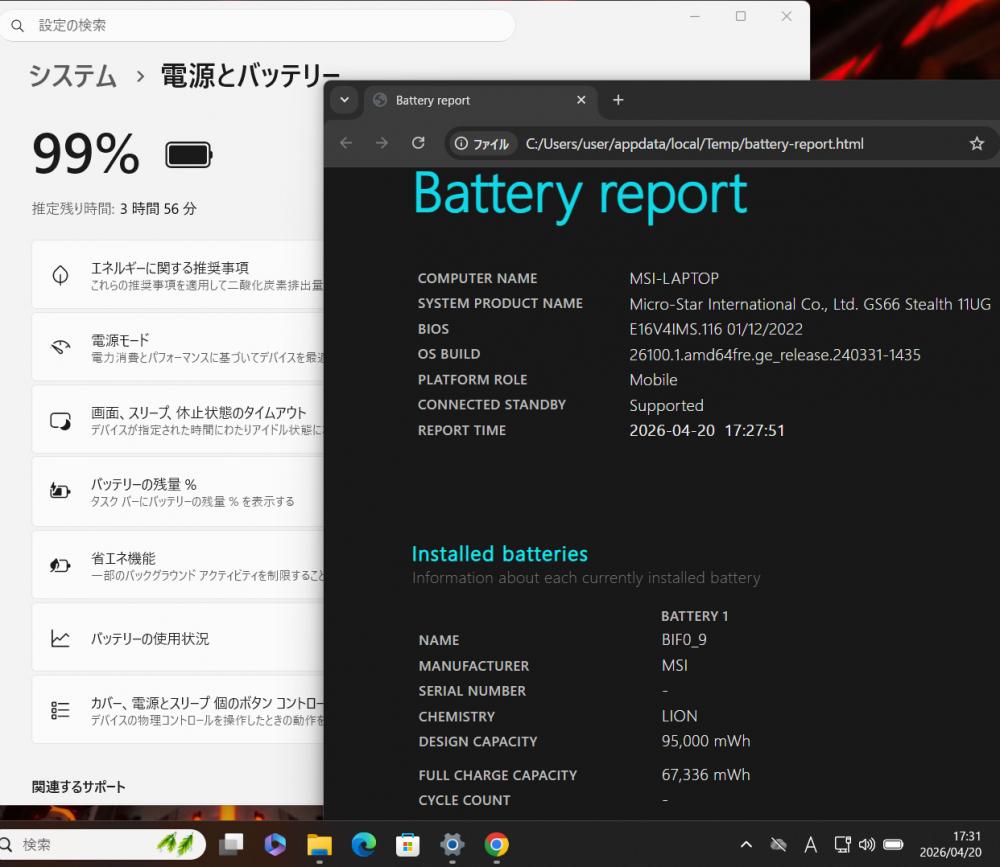Viewport: 1000px width, 867px height.
Task: Click the browser back arrow
Action: 346,143
